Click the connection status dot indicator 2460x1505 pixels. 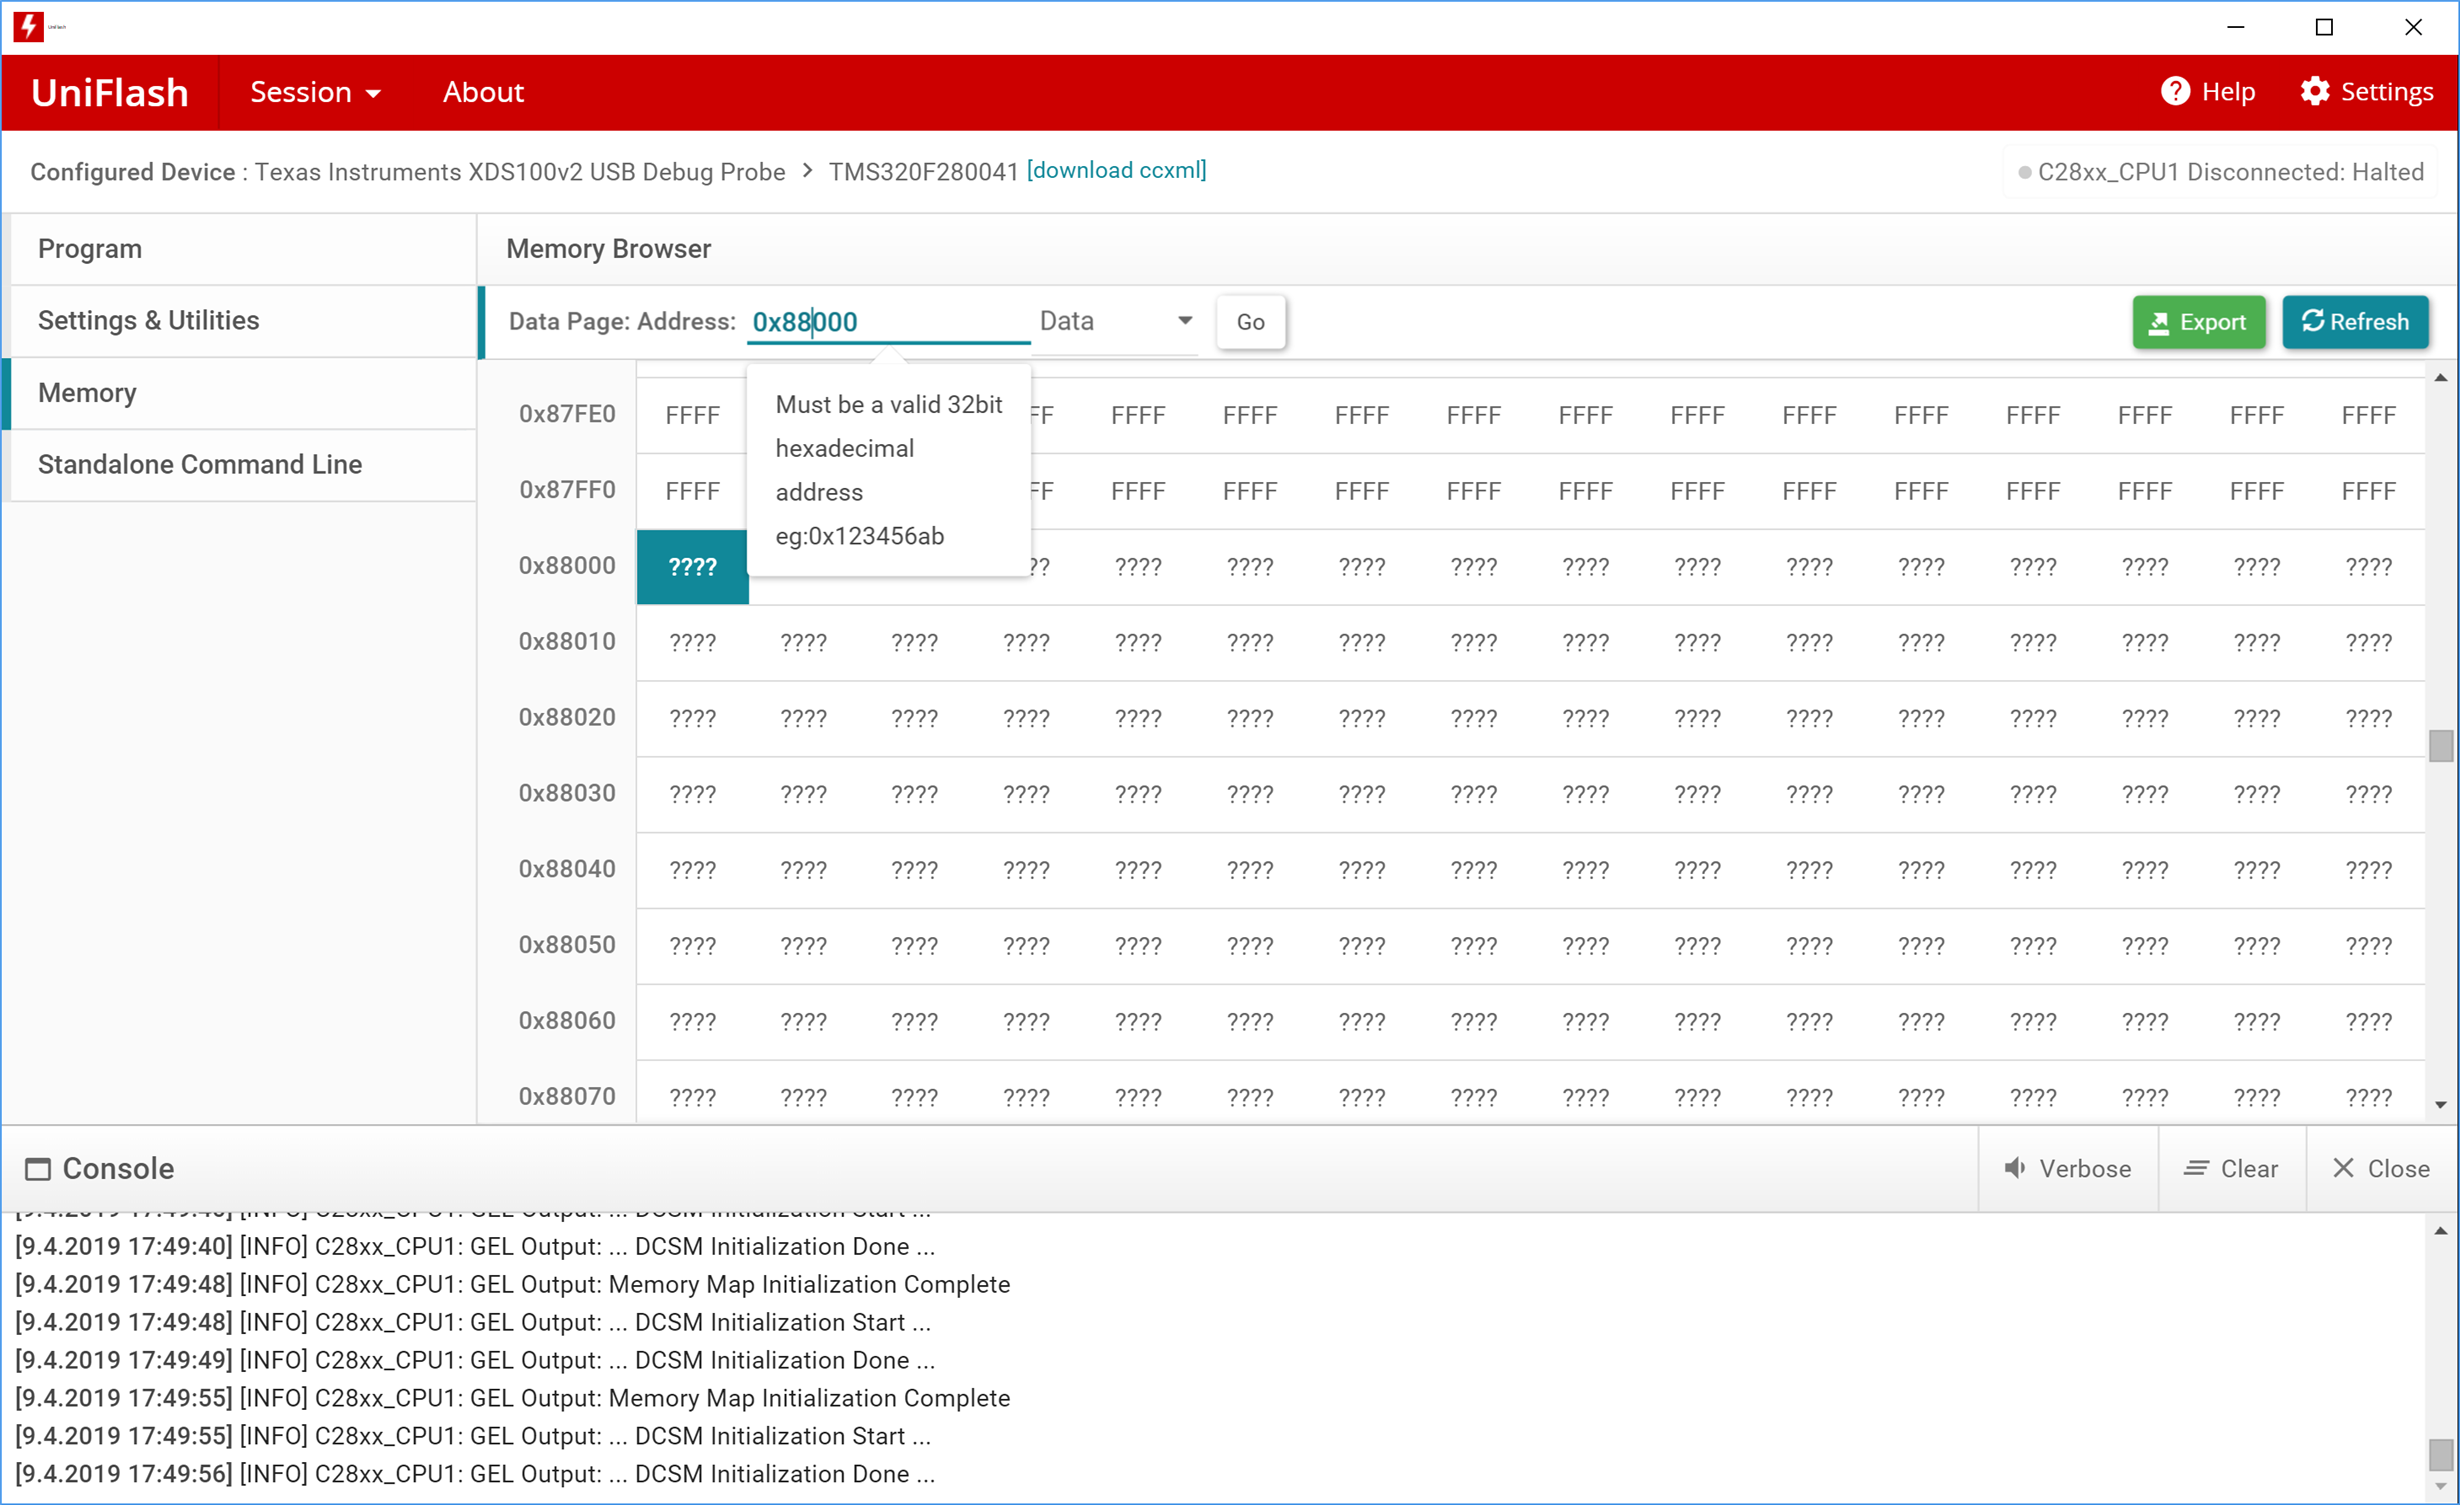tap(2025, 173)
